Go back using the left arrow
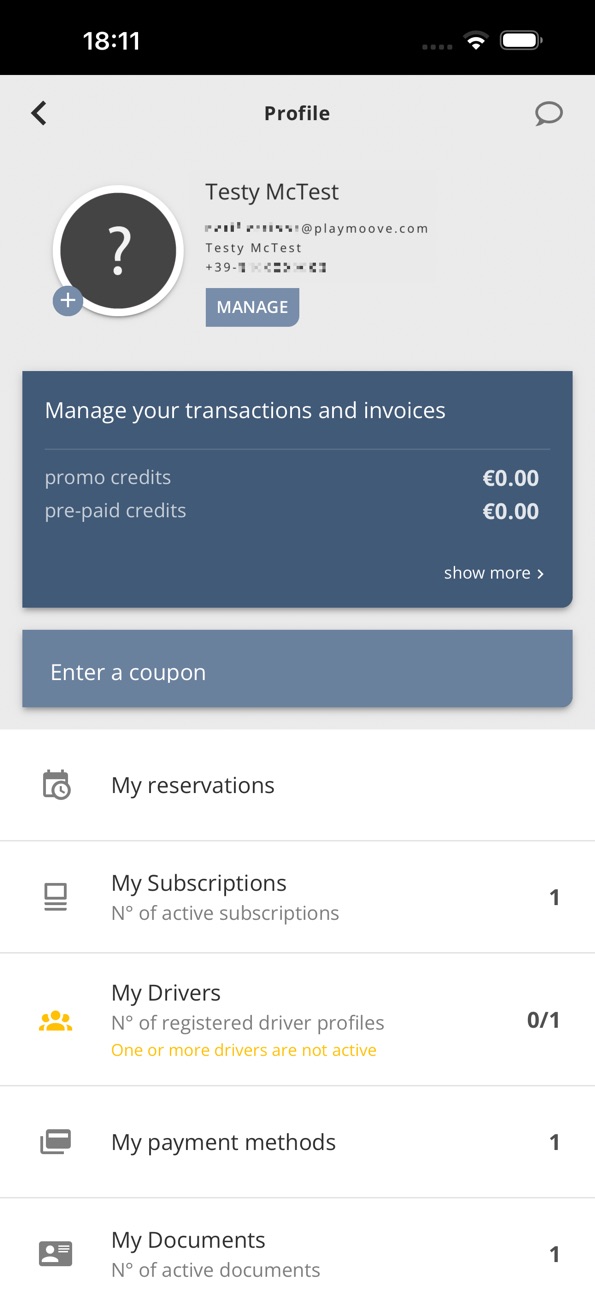595x1290 pixels. tap(39, 113)
